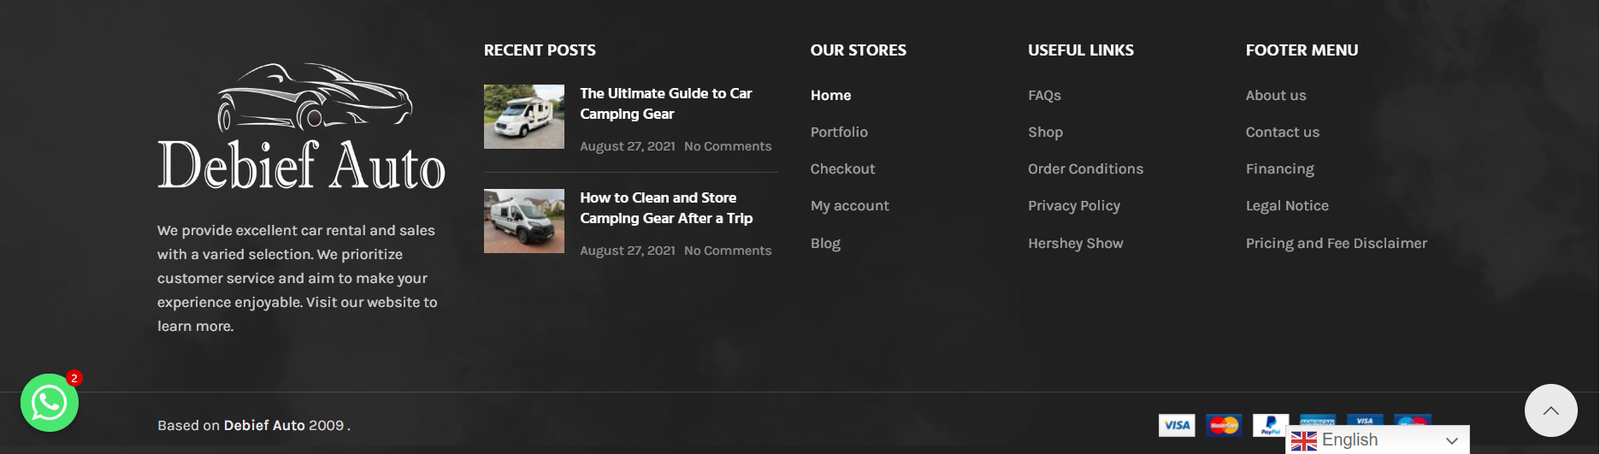Open the WhatsApp chat bubble
This screenshot has height=454, width=1600.
click(49, 402)
